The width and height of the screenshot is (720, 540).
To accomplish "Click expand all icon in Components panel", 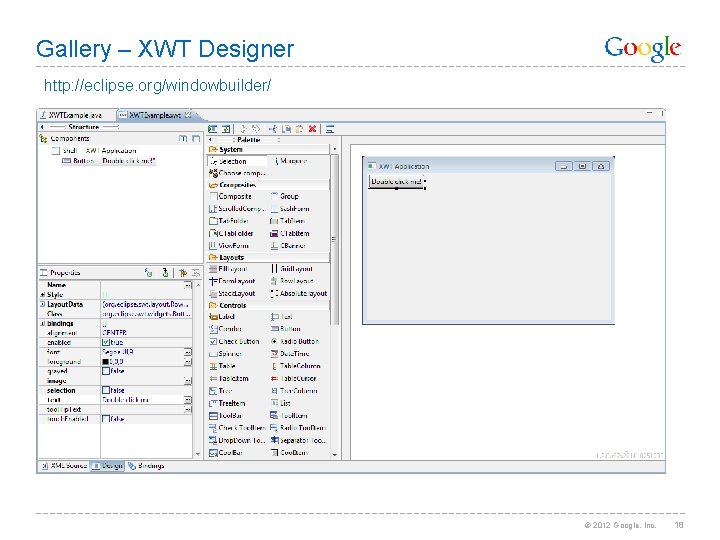I will [183, 138].
